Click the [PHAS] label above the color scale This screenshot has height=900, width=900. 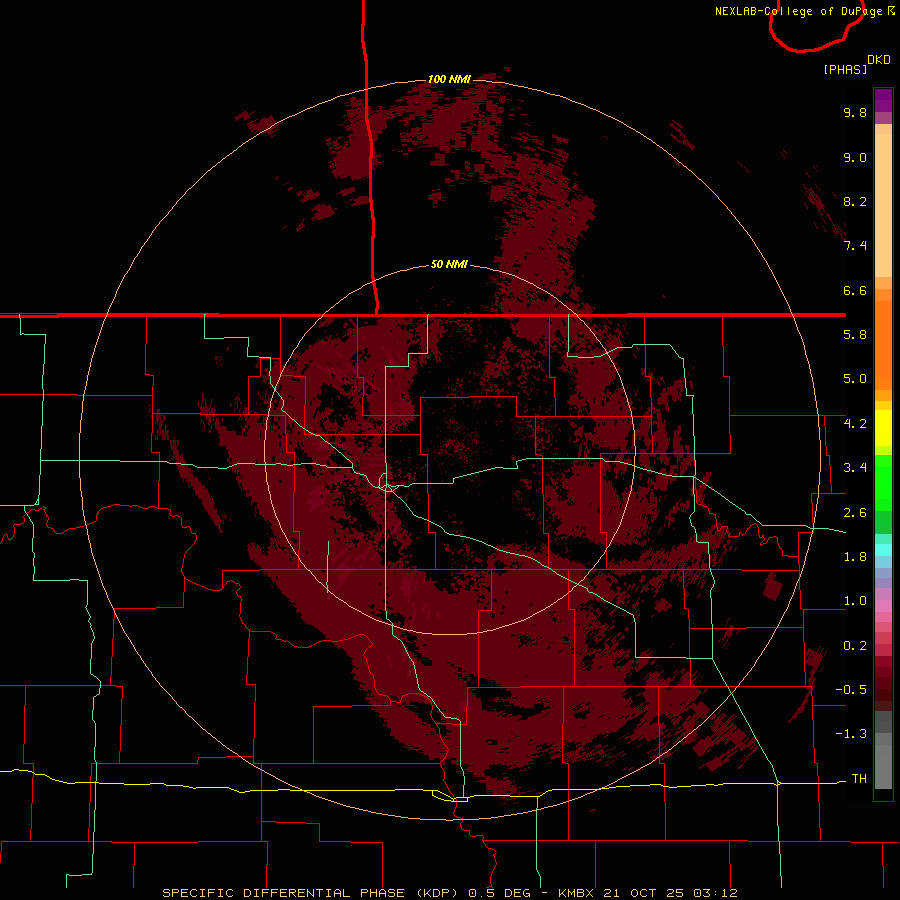pyautogui.click(x=845, y=69)
